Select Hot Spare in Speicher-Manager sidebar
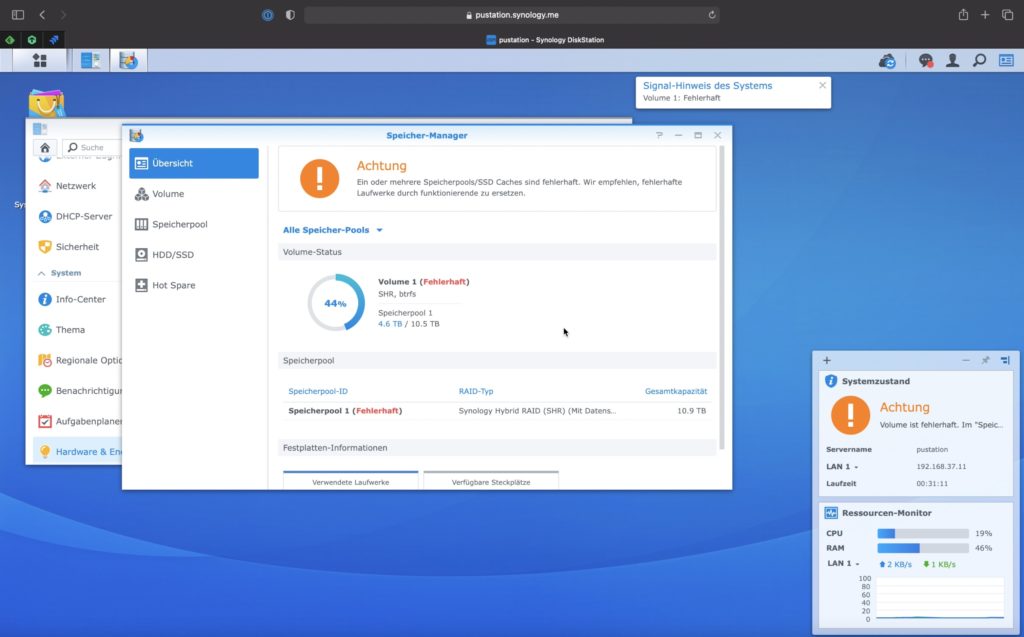 (x=194, y=286)
